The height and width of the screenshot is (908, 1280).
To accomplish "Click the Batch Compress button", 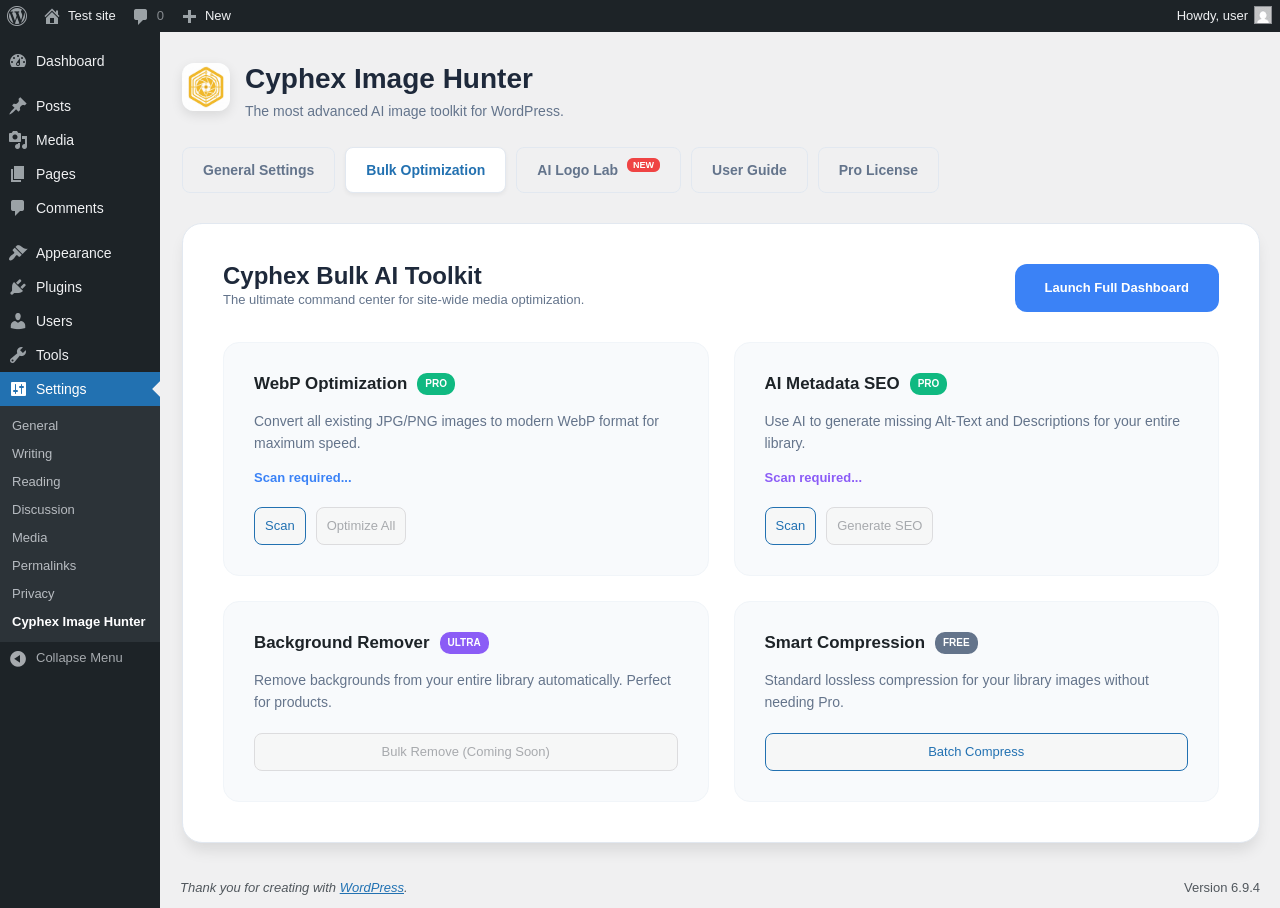I will [976, 752].
